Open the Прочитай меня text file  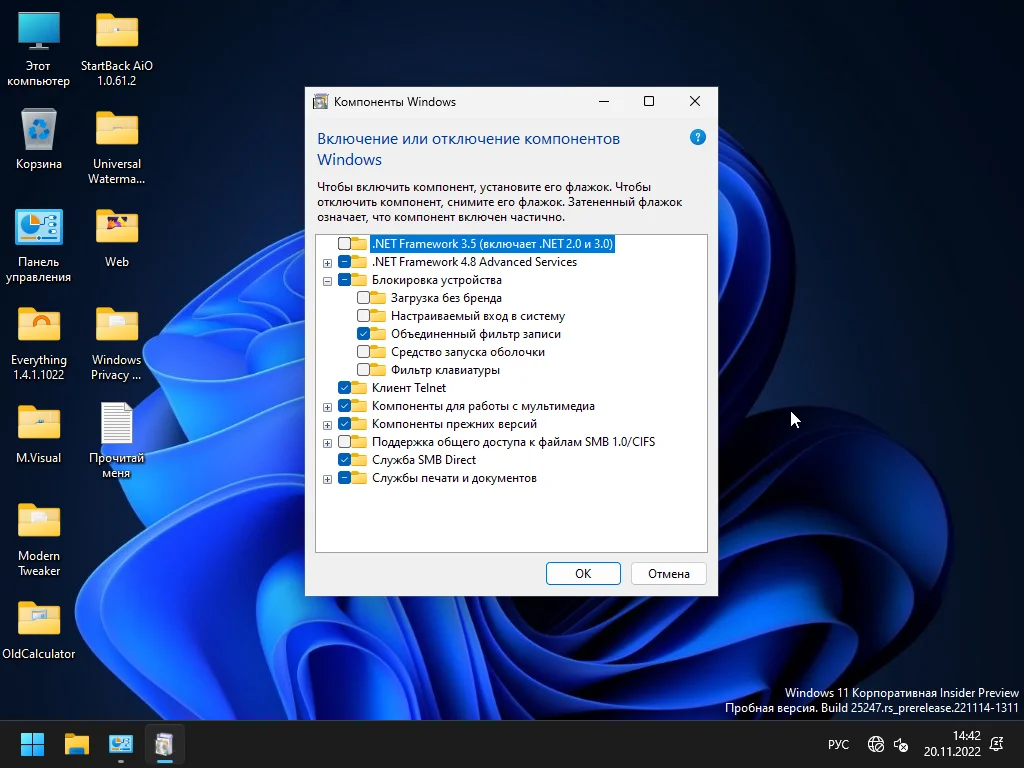(116, 425)
